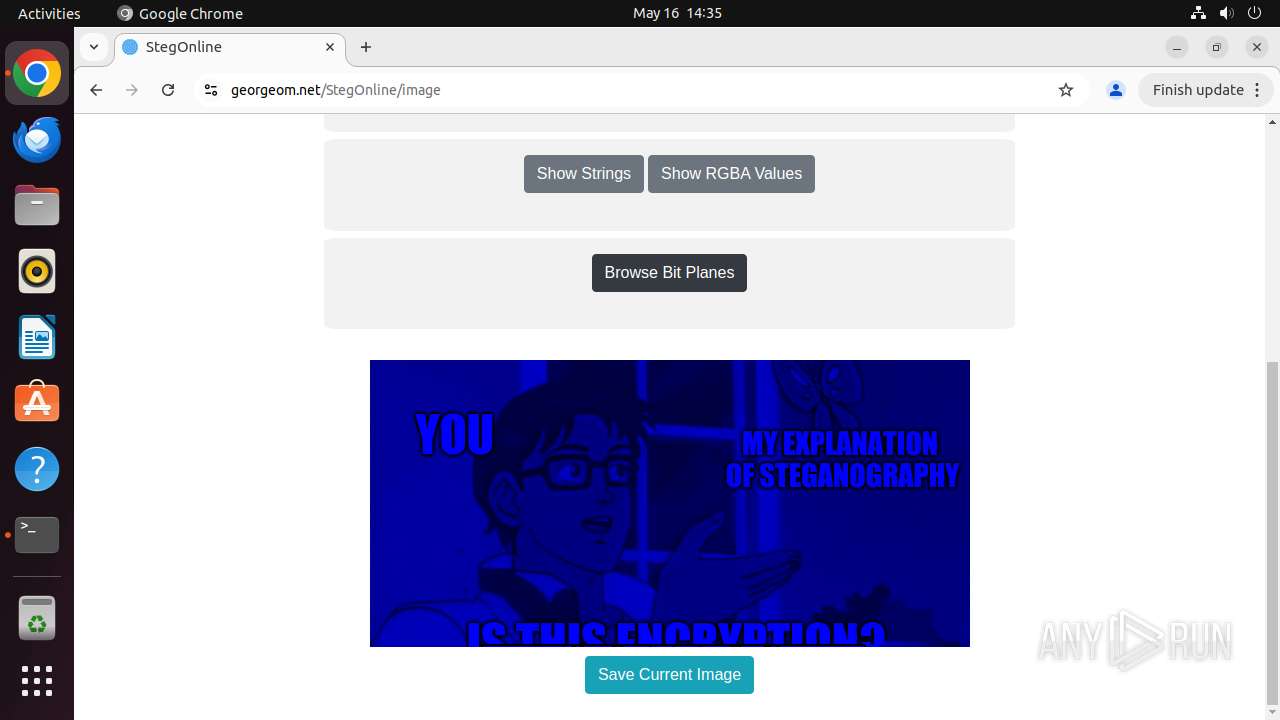
Task: Bookmark this page with the star
Action: (x=1066, y=90)
